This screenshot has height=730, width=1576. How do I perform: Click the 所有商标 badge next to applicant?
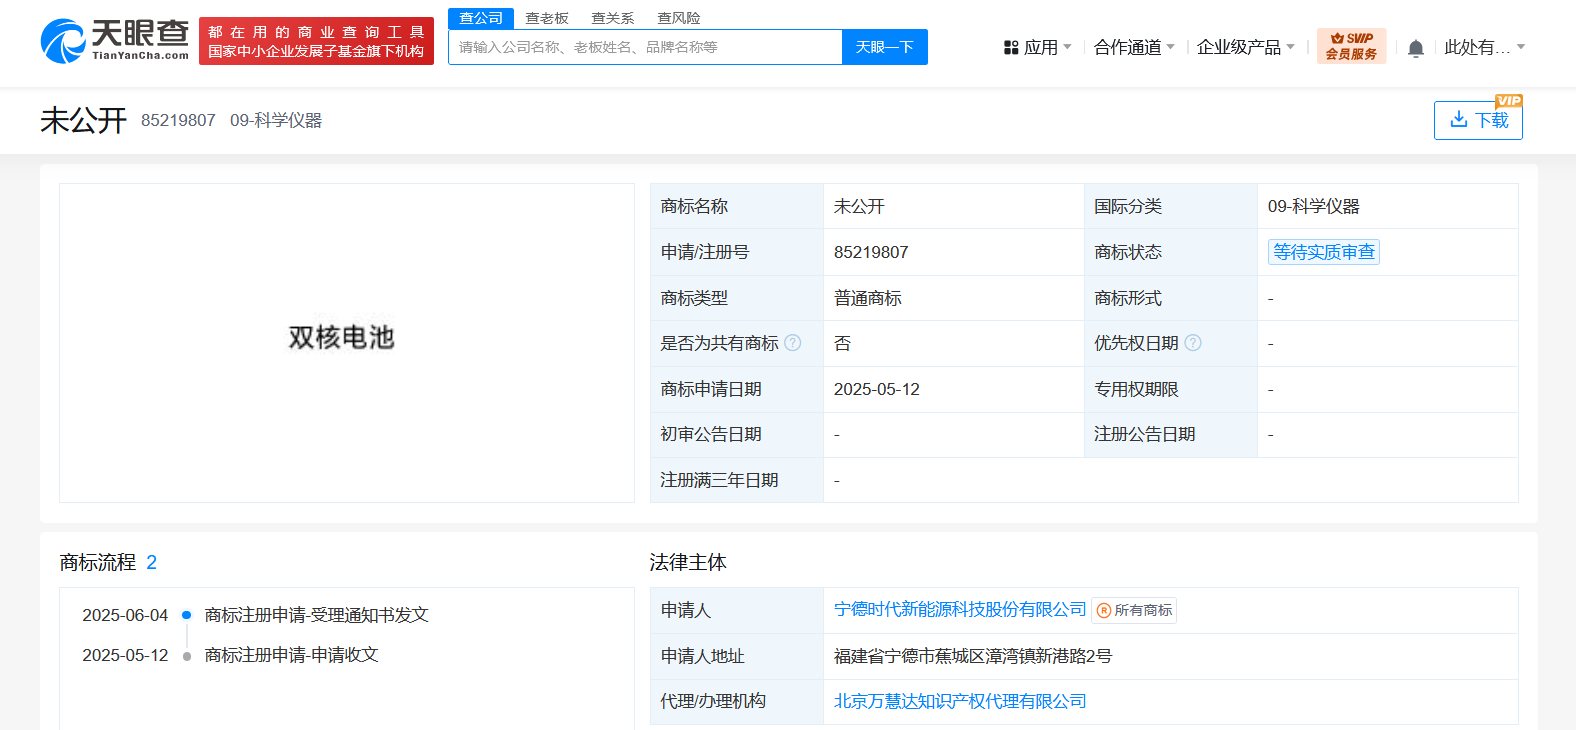point(1134,610)
